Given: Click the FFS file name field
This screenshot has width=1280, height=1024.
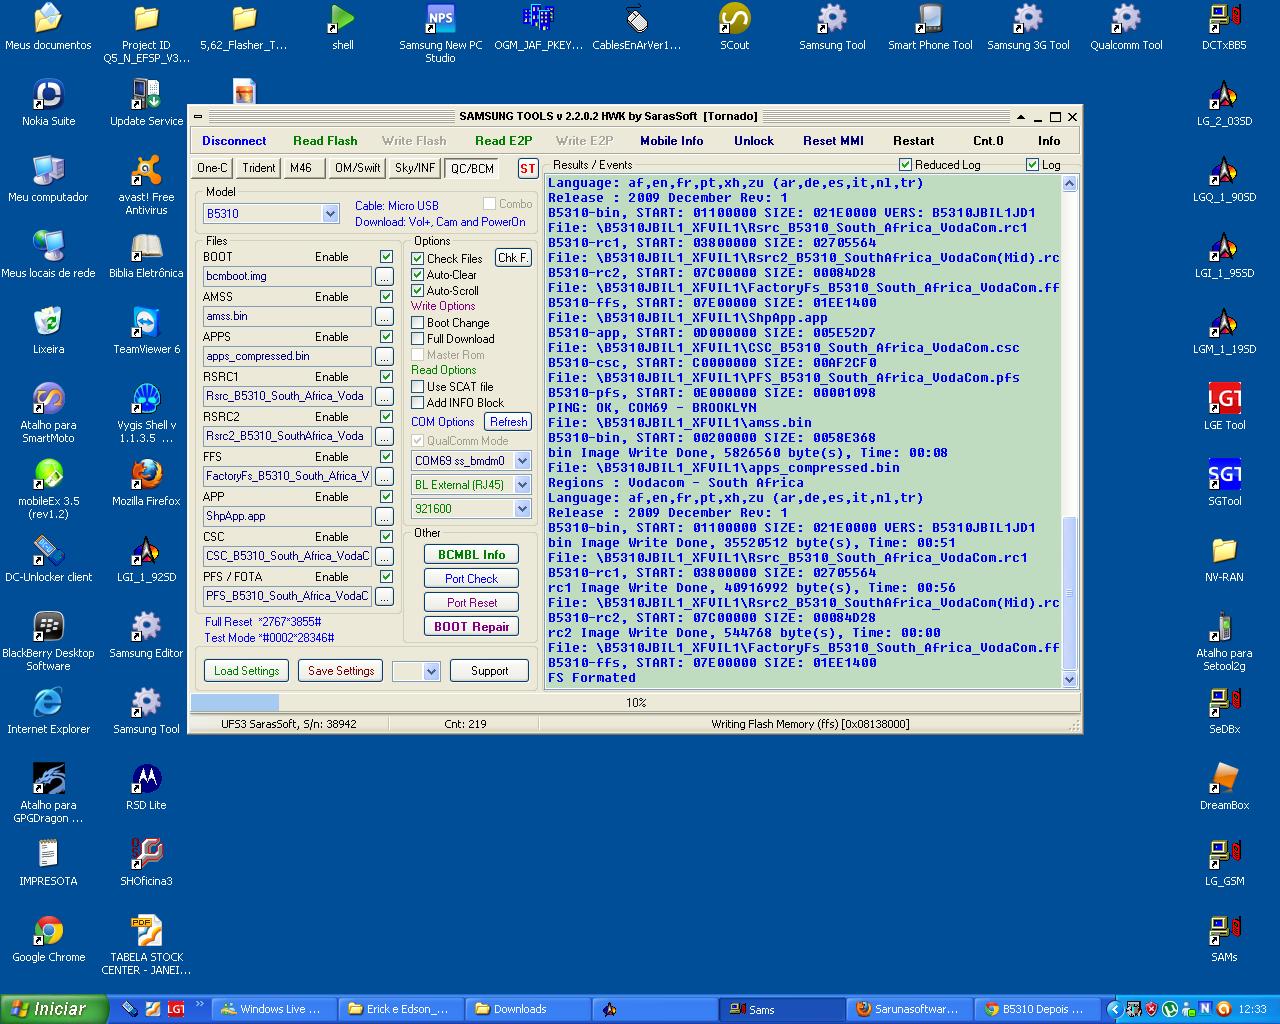Looking at the screenshot, I should pyautogui.click(x=287, y=476).
